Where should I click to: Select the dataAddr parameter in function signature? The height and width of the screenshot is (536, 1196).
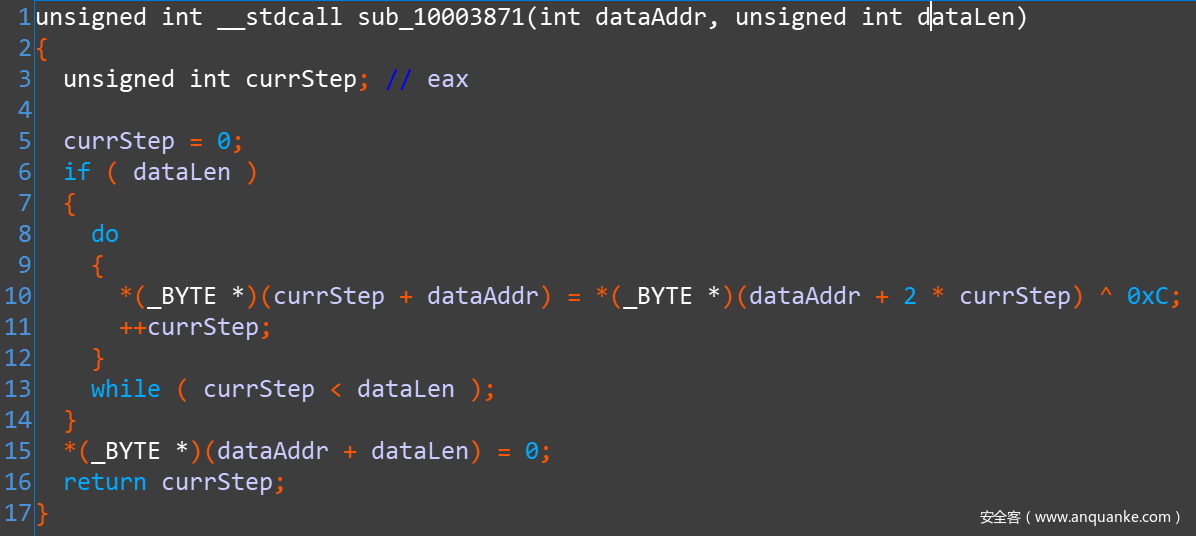click(650, 18)
